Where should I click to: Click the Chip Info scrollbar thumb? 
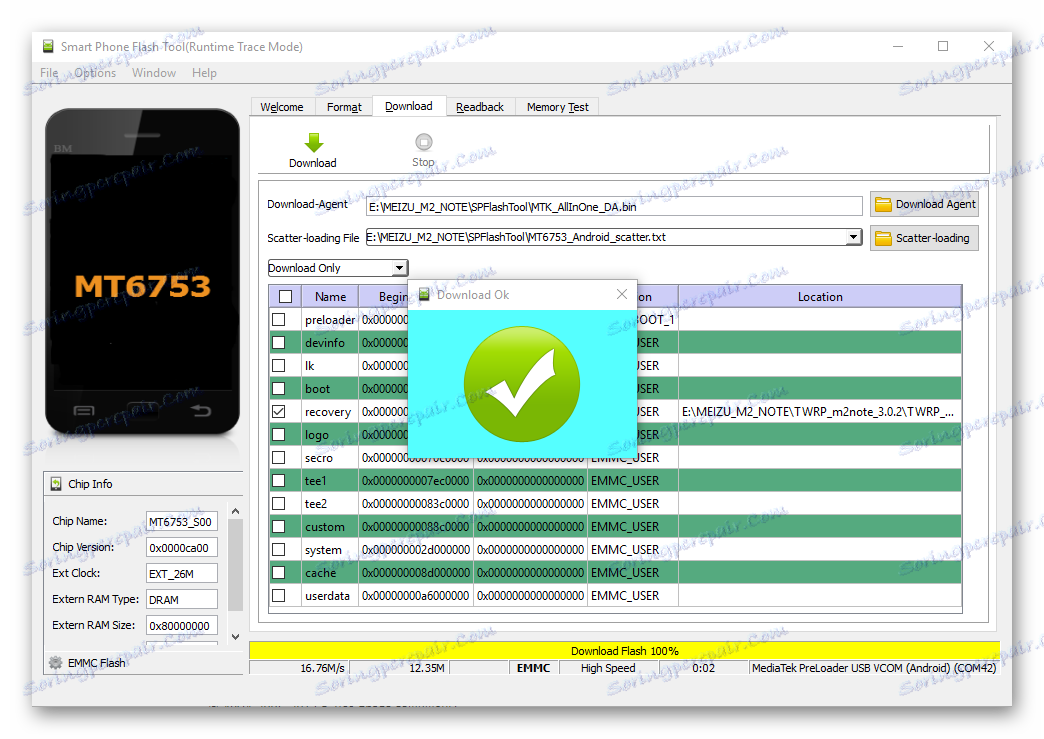click(235, 565)
